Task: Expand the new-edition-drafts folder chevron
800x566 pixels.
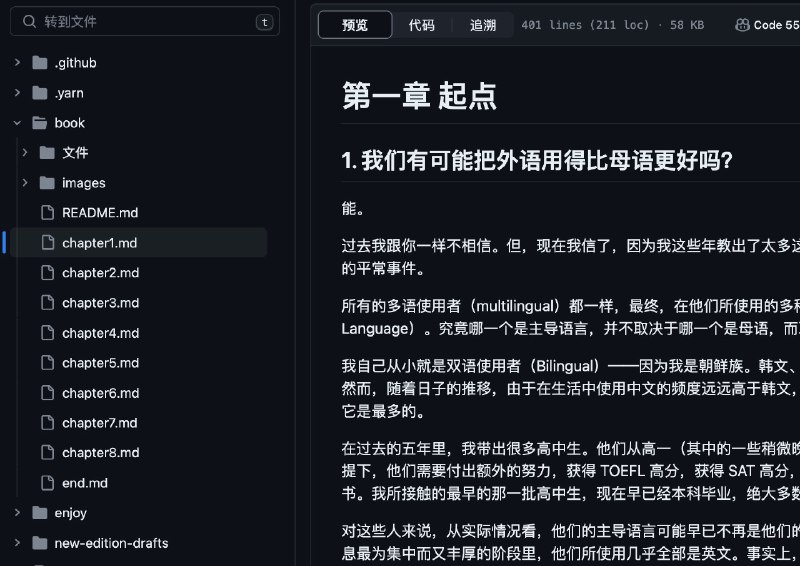Action: point(17,543)
